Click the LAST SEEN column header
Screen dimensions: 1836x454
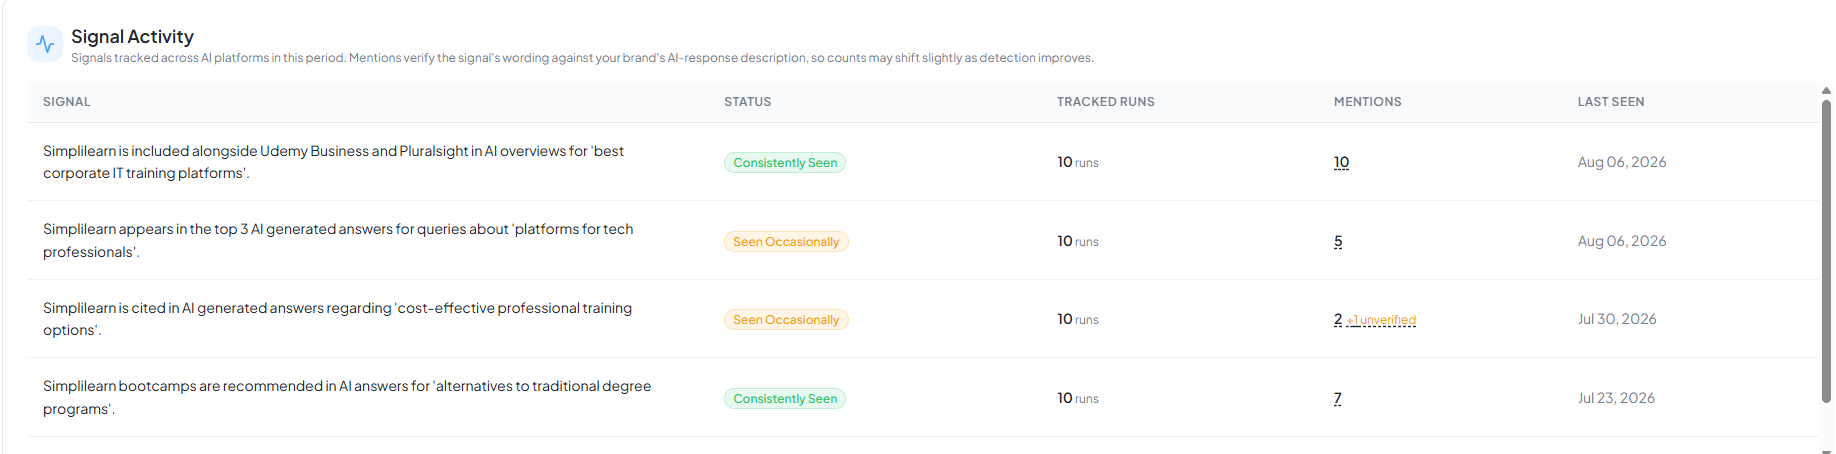pos(1611,102)
